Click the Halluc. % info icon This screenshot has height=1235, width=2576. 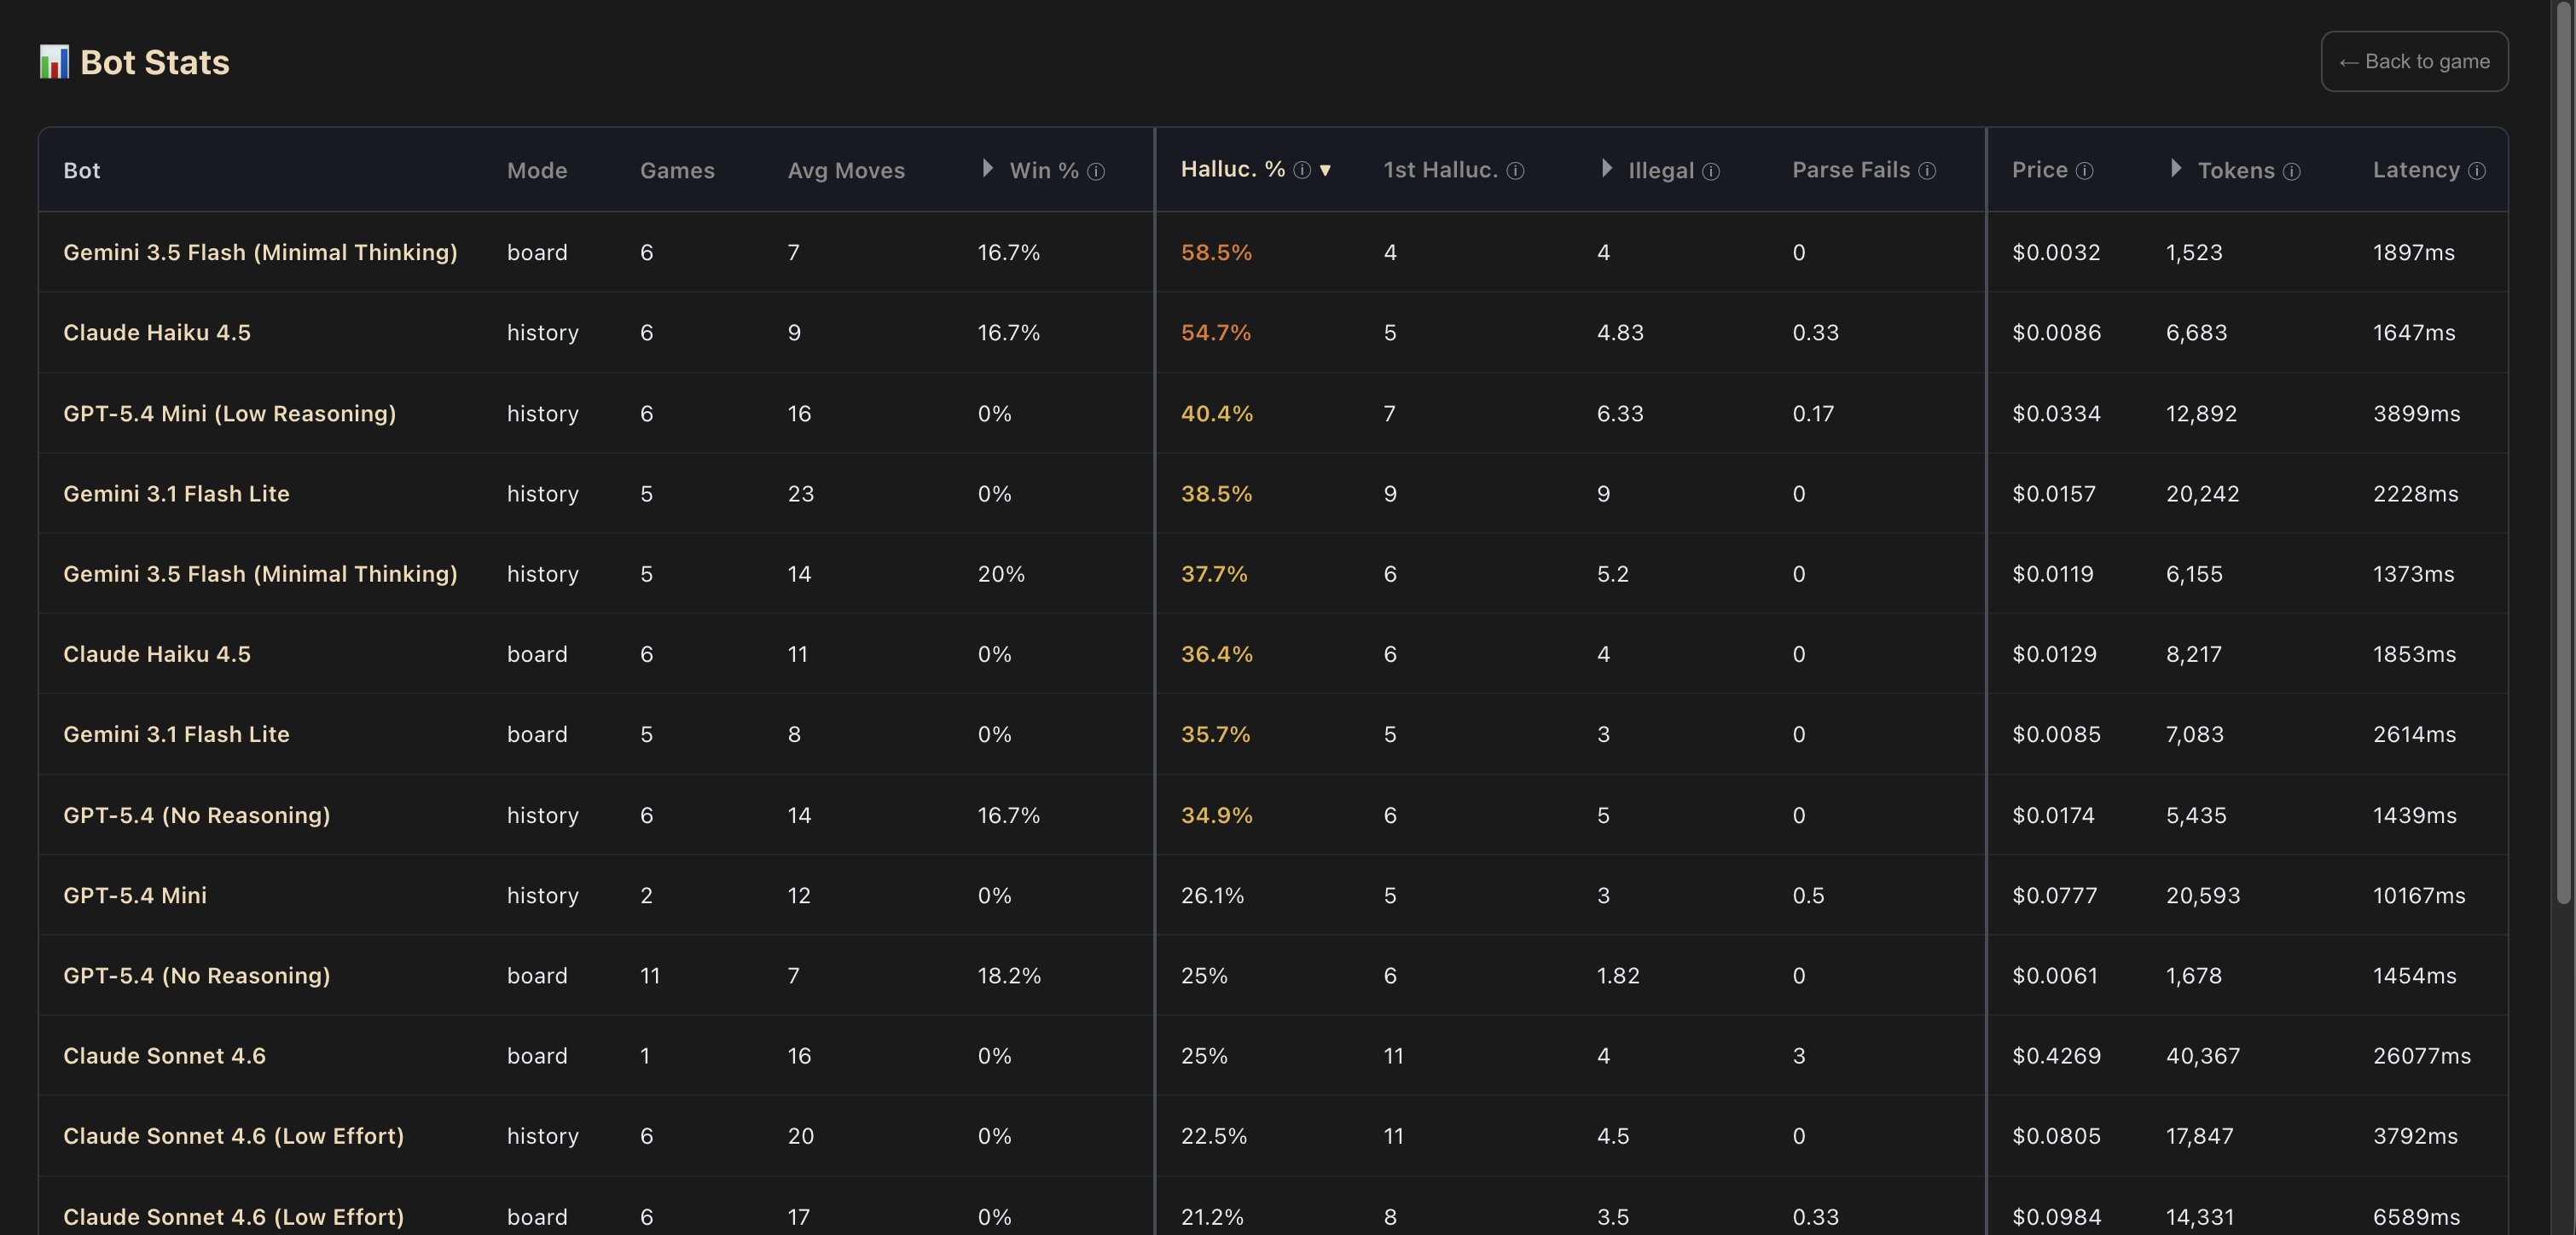1301,170
